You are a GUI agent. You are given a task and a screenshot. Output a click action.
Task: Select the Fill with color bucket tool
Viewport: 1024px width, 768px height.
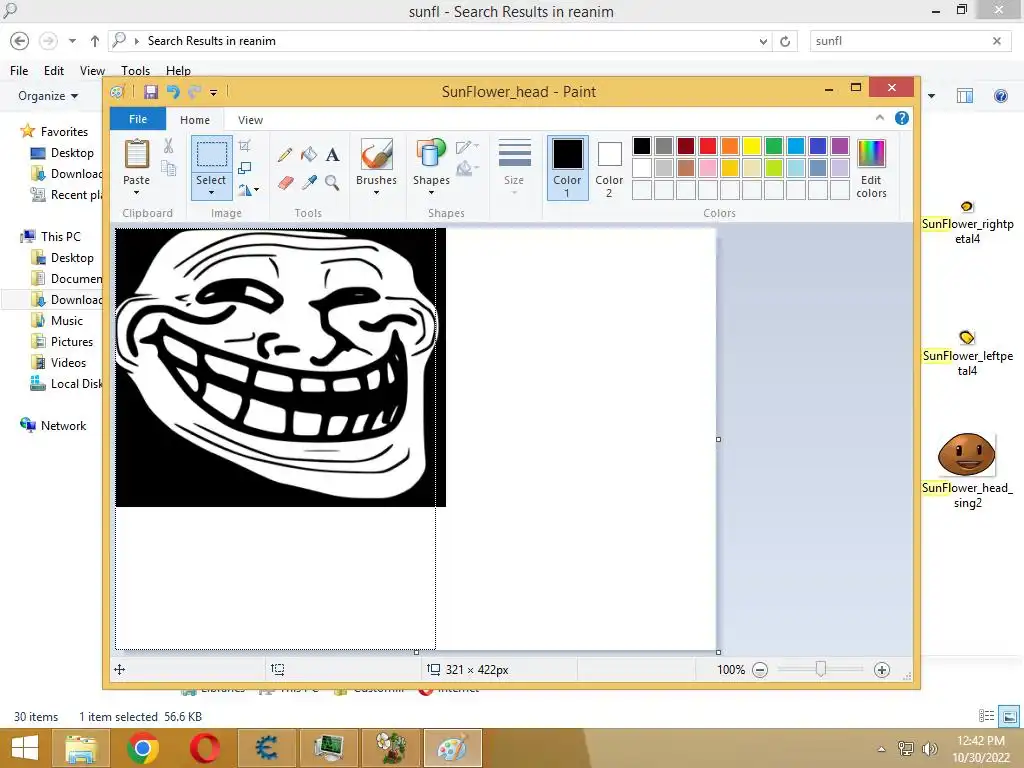(308, 155)
